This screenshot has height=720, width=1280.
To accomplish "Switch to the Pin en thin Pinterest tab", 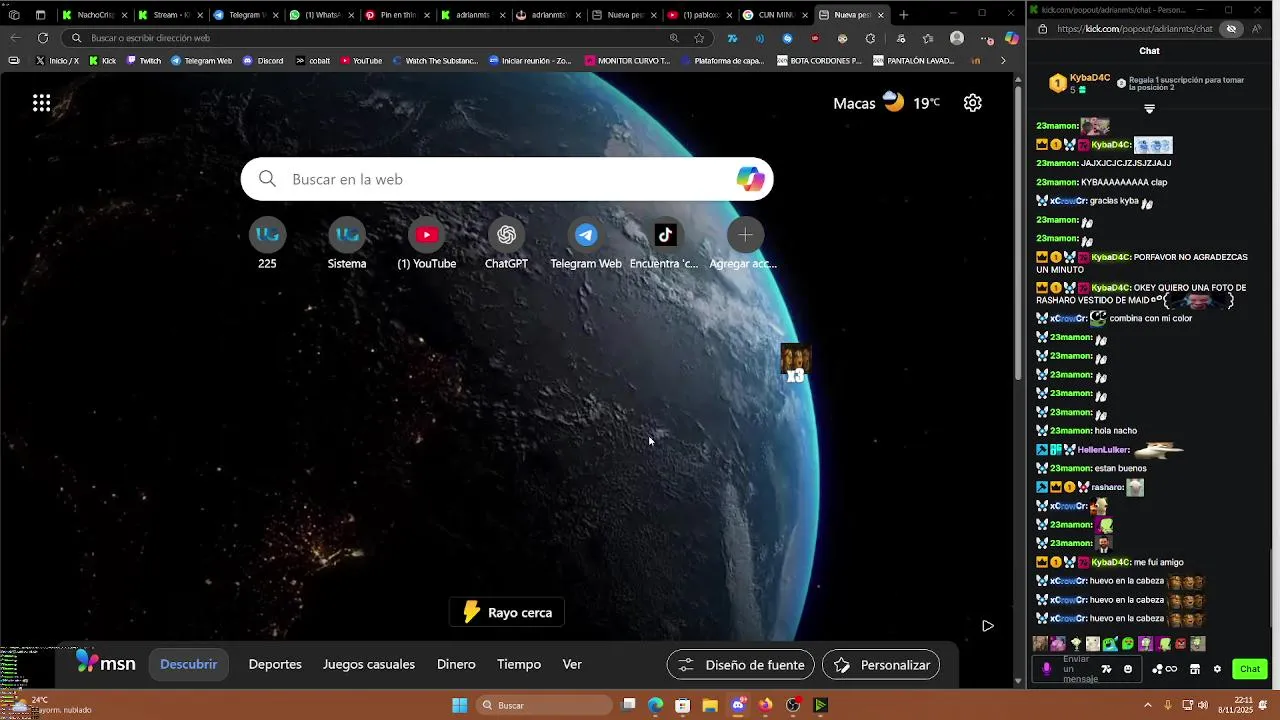I will (396, 15).
